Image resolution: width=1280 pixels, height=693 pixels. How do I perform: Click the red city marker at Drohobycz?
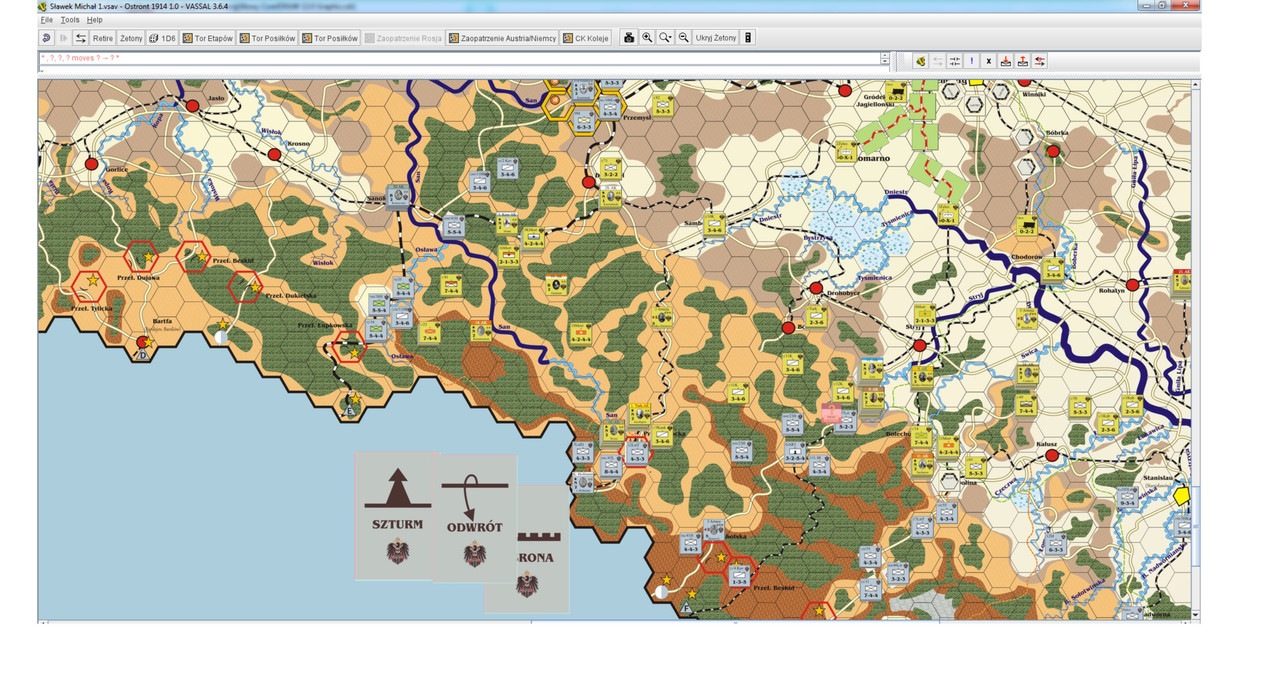click(x=815, y=288)
